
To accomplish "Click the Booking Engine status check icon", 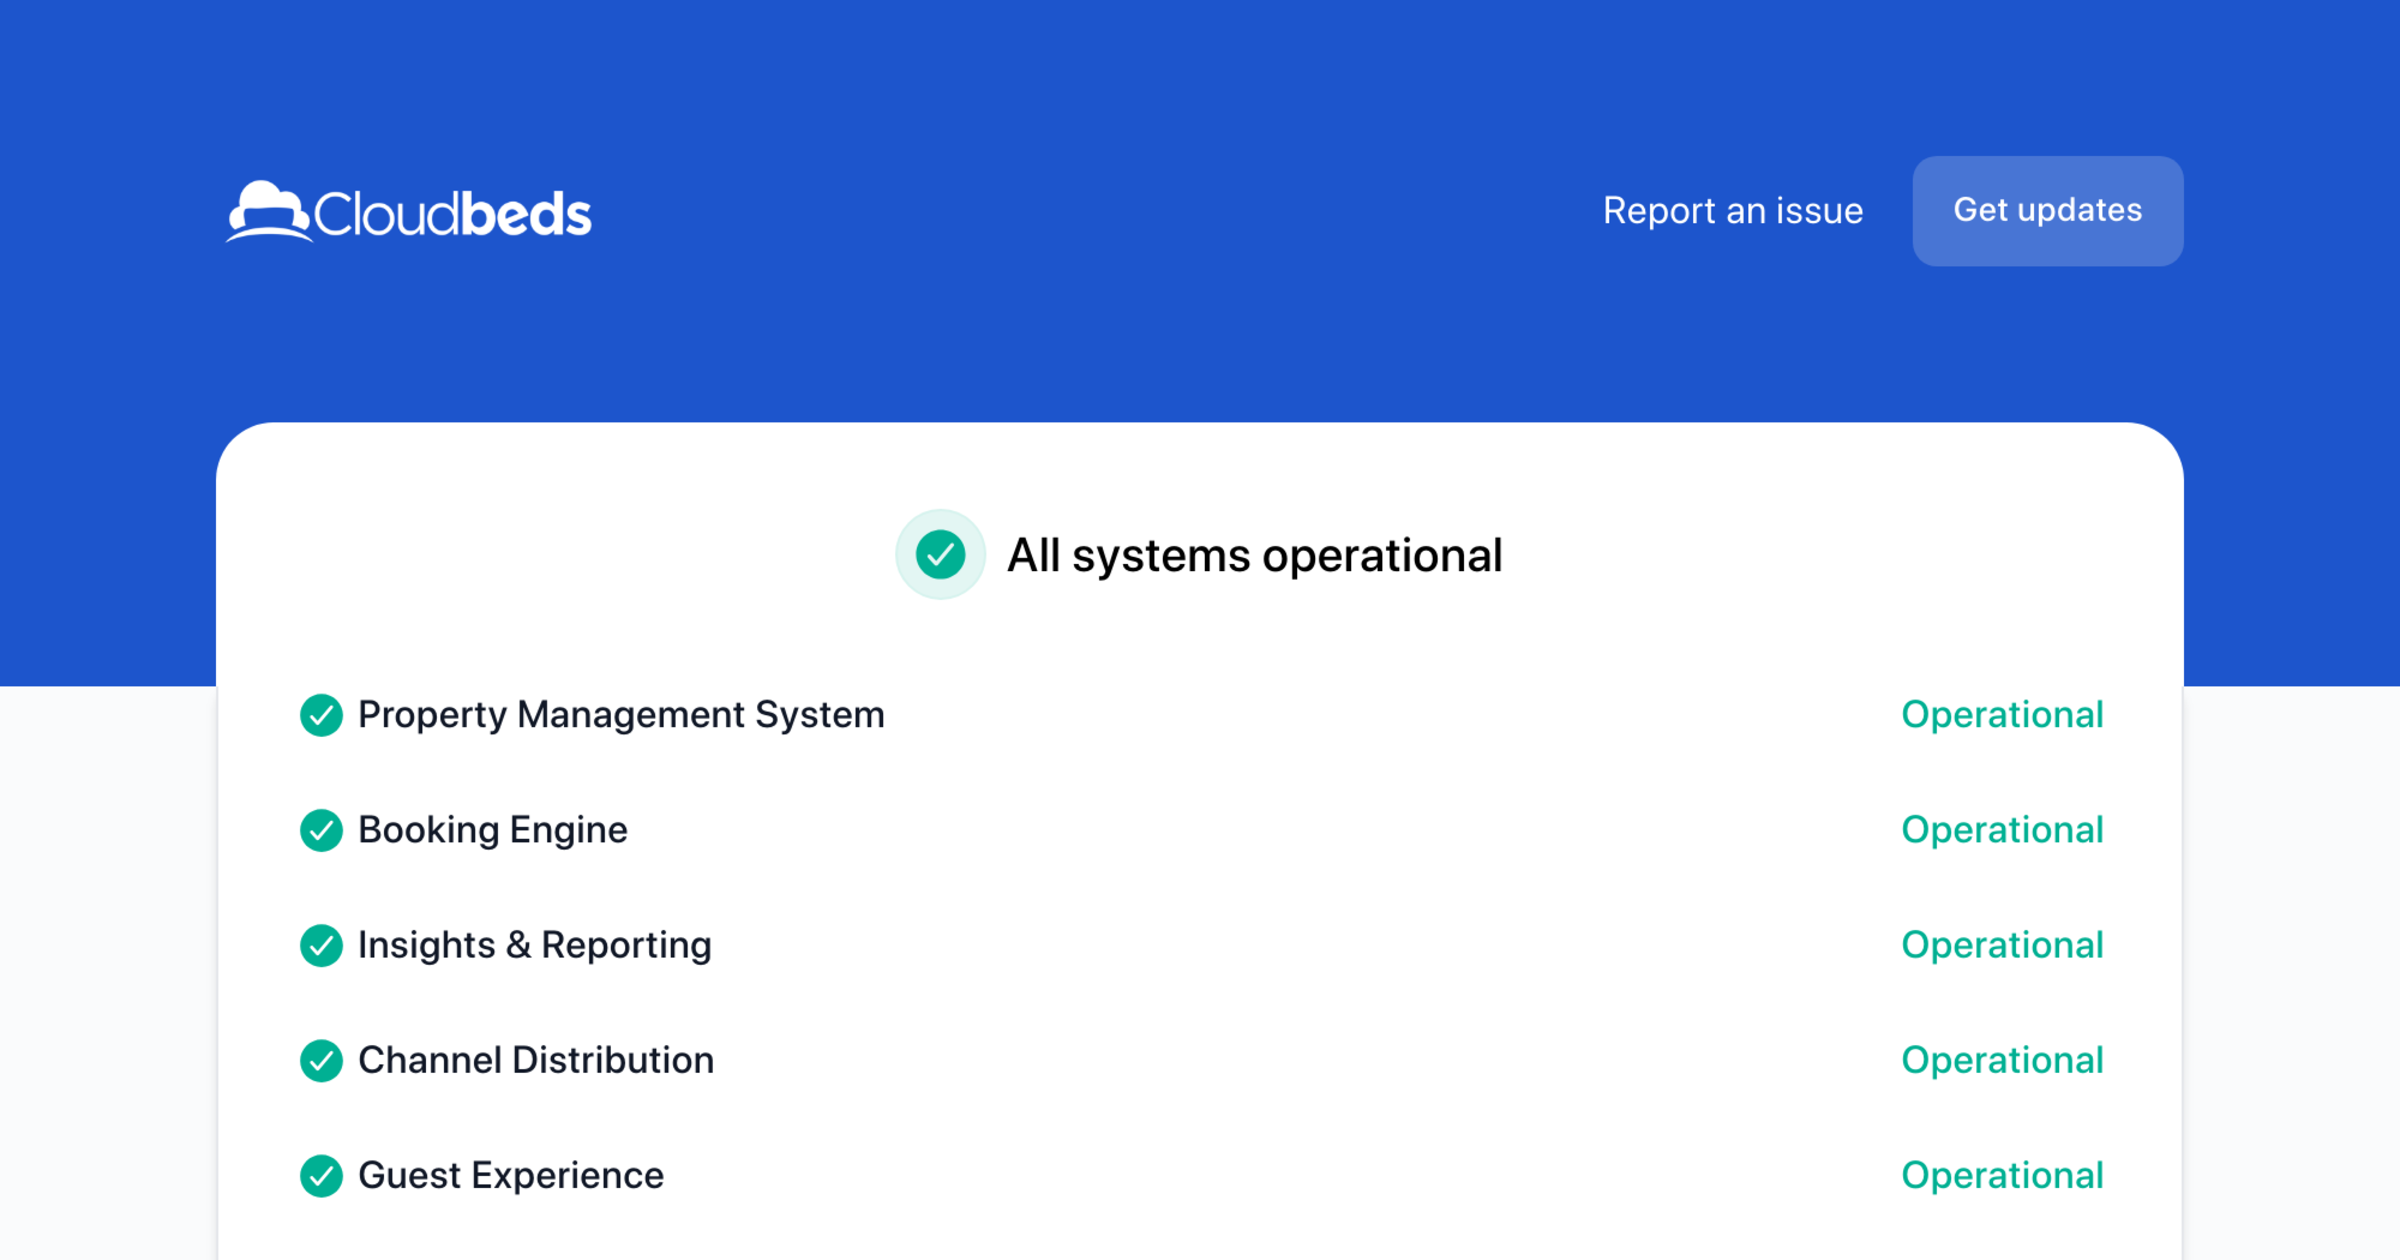I will click(x=321, y=831).
